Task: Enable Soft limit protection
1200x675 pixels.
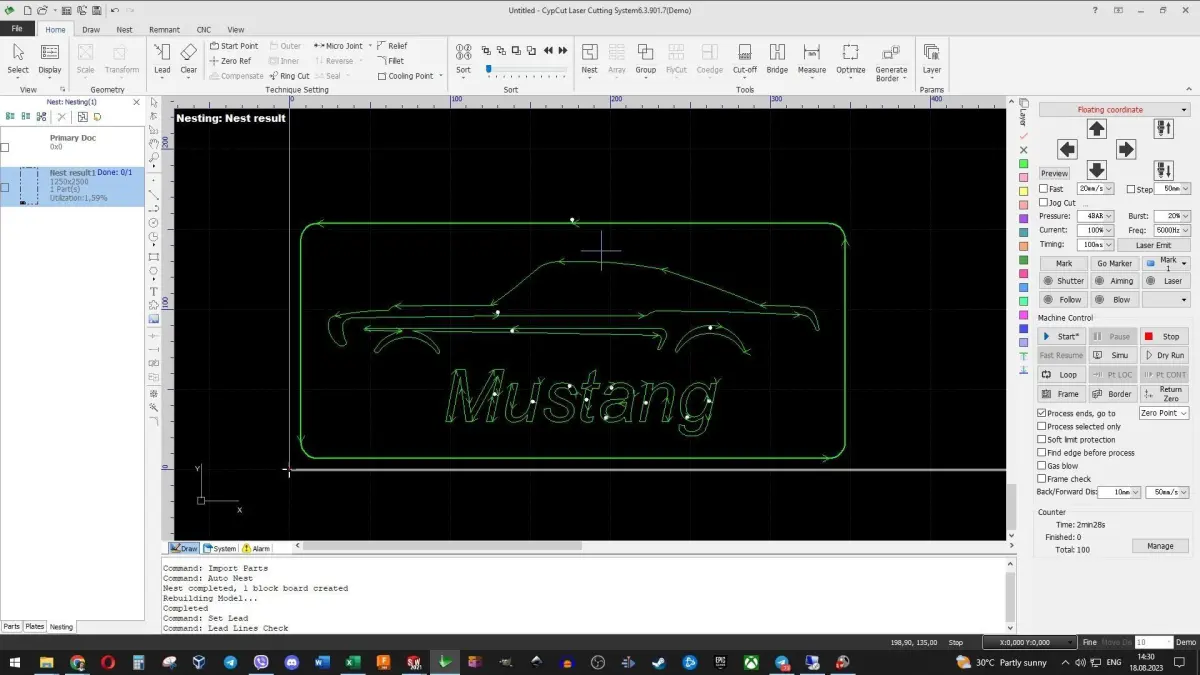Action: tap(1042, 439)
